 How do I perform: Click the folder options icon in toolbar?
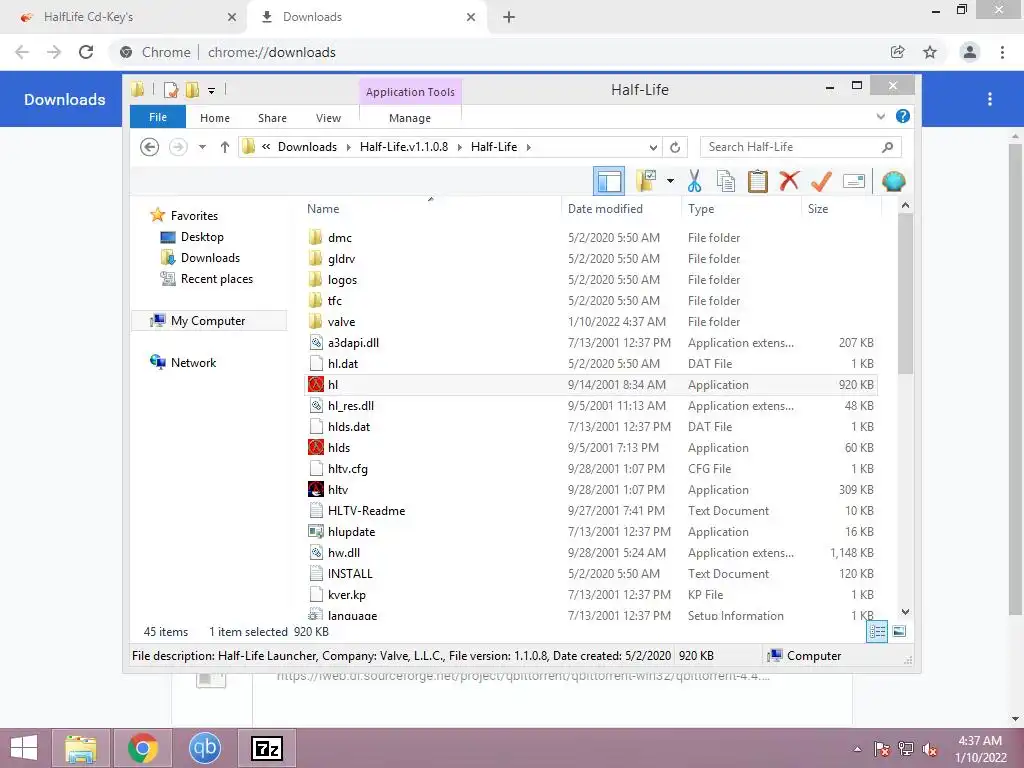pyautogui.click(x=646, y=181)
